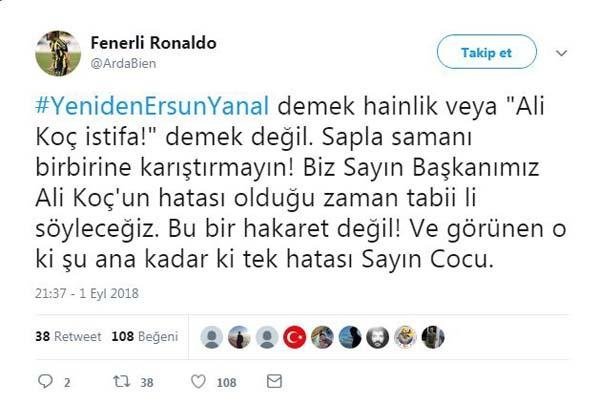Screen dimensions: 600x405
Task: Click the 21:37 - 1 Eyl 2018 timestamp
Action: [x=85, y=297]
